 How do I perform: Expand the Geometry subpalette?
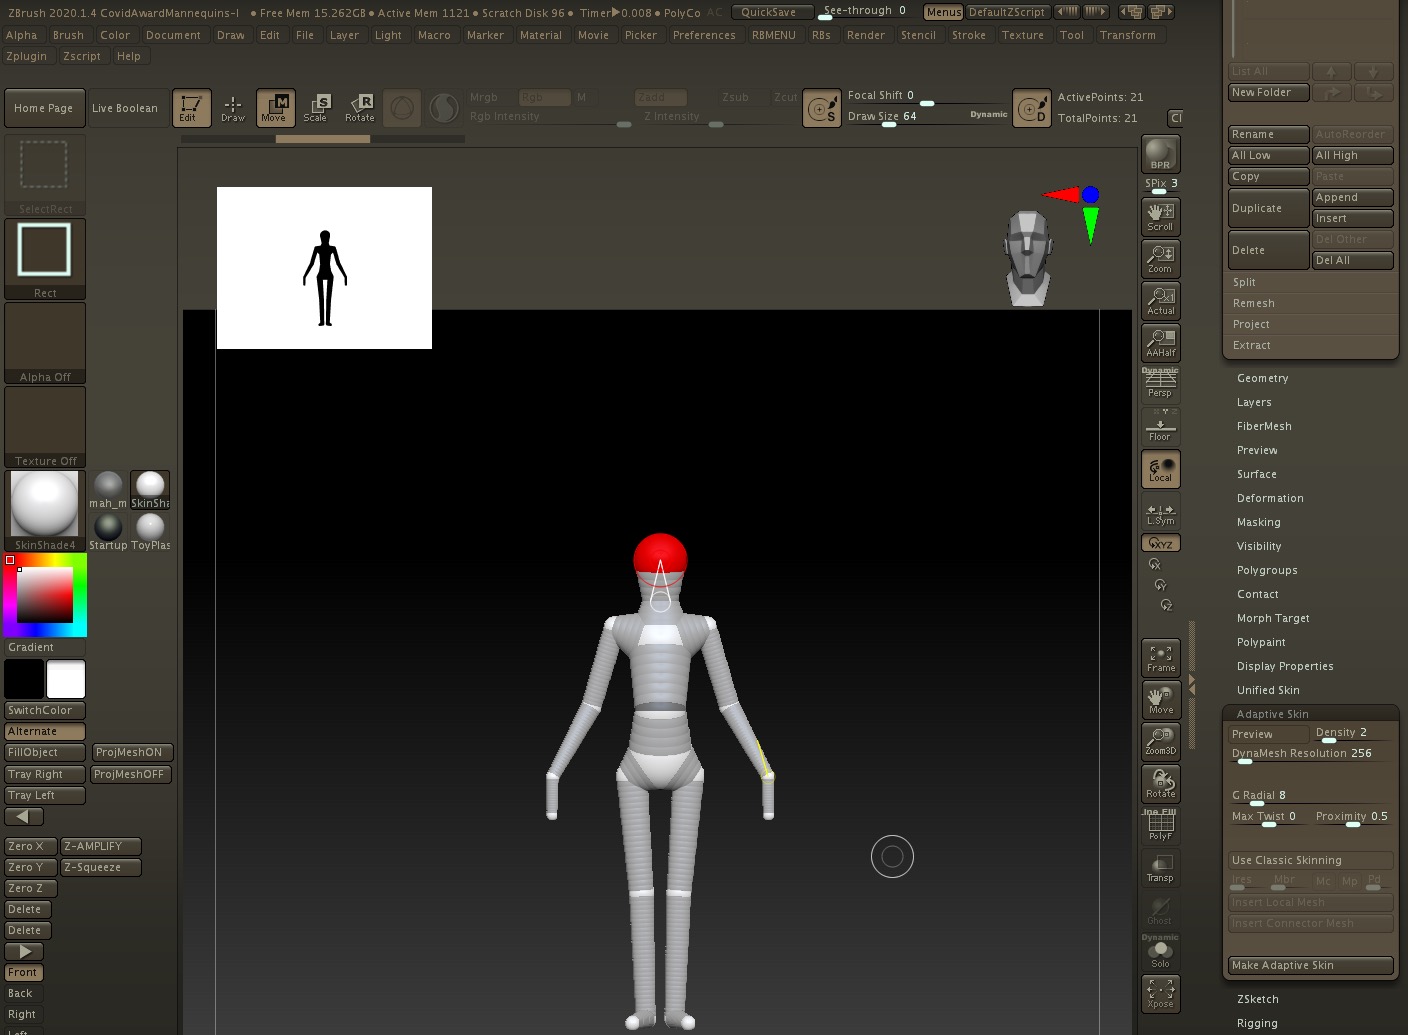point(1262,378)
